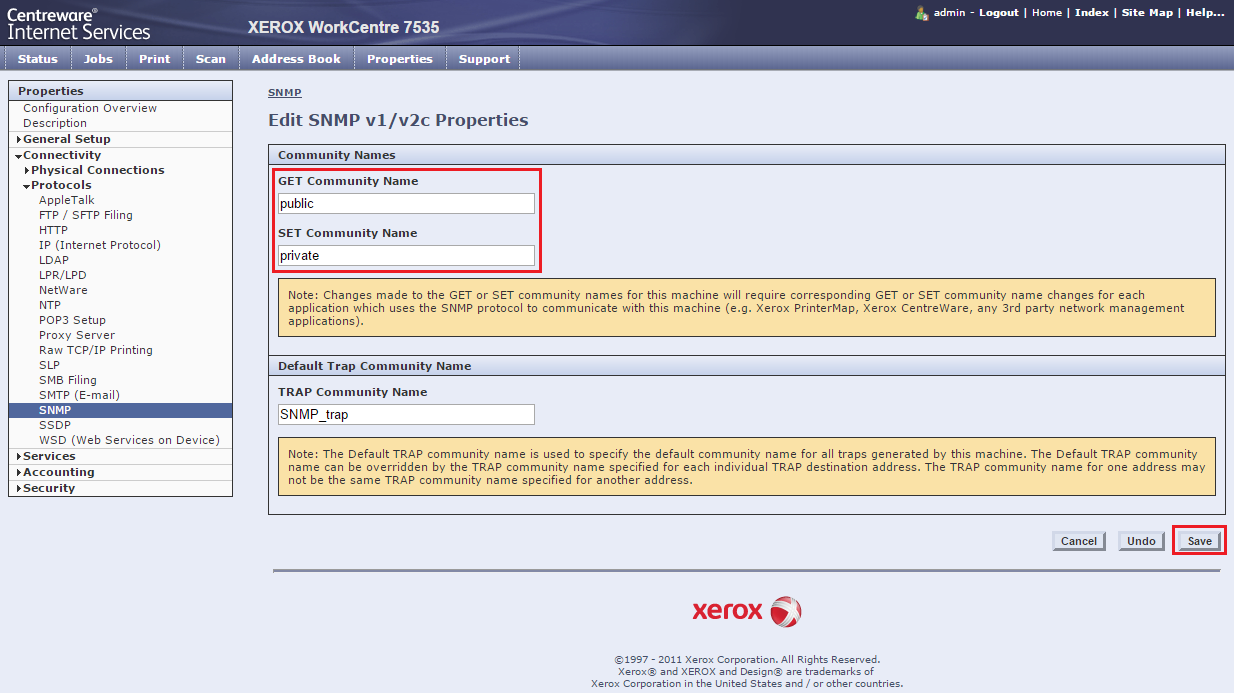Expand the Services section
Viewport: 1234px width, 693px height.
(x=48, y=456)
